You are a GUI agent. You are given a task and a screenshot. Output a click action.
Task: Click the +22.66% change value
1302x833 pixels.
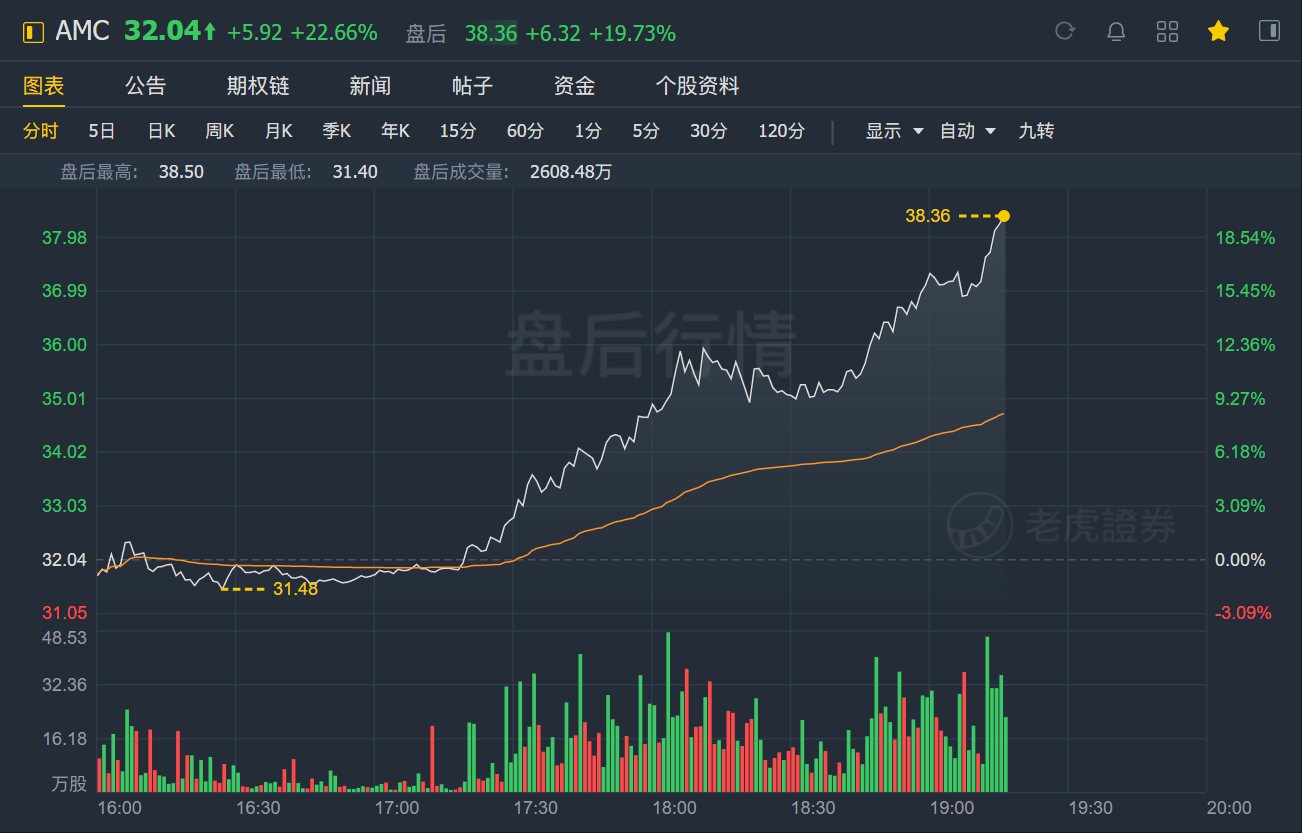tap(334, 33)
